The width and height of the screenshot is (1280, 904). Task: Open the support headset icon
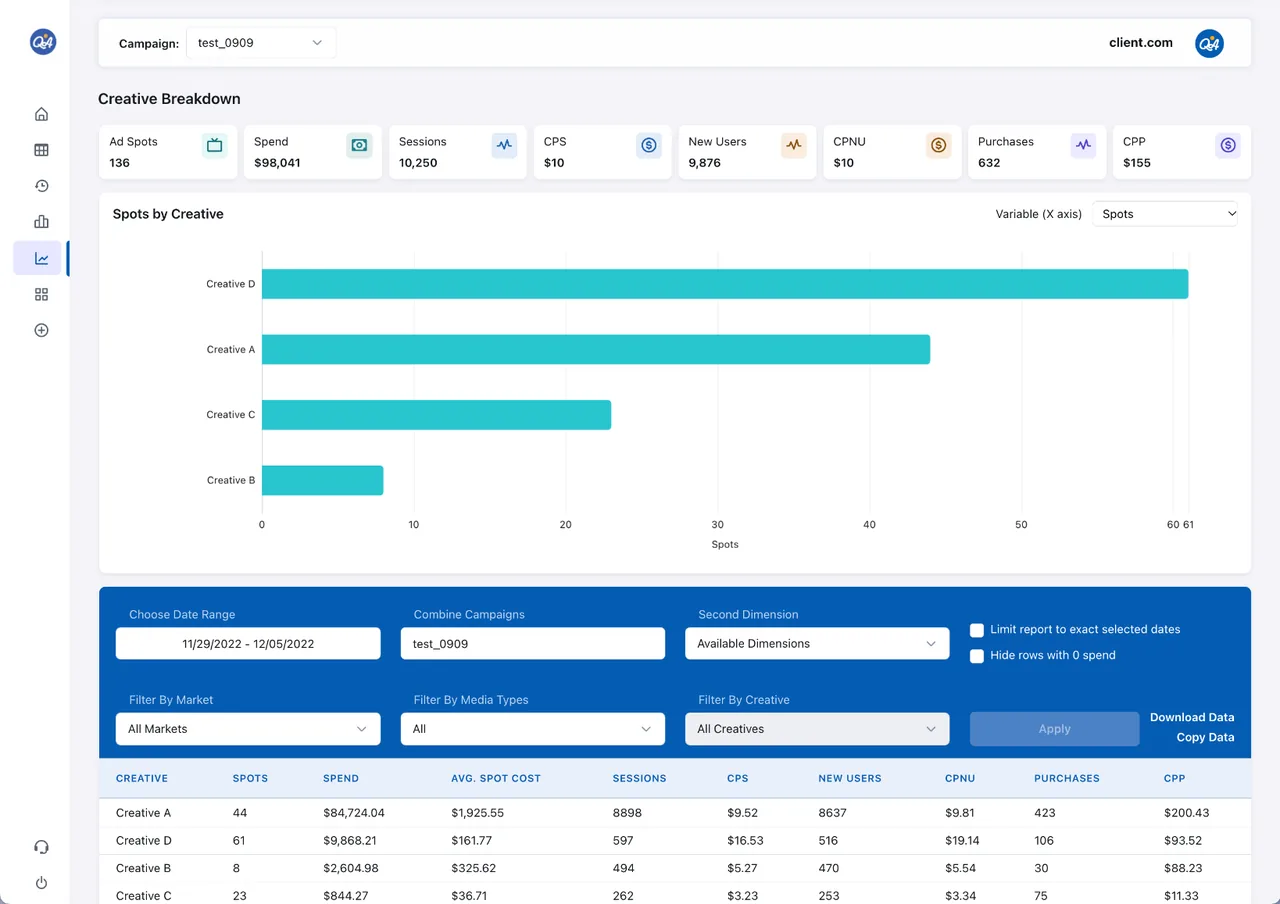coord(41,847)
